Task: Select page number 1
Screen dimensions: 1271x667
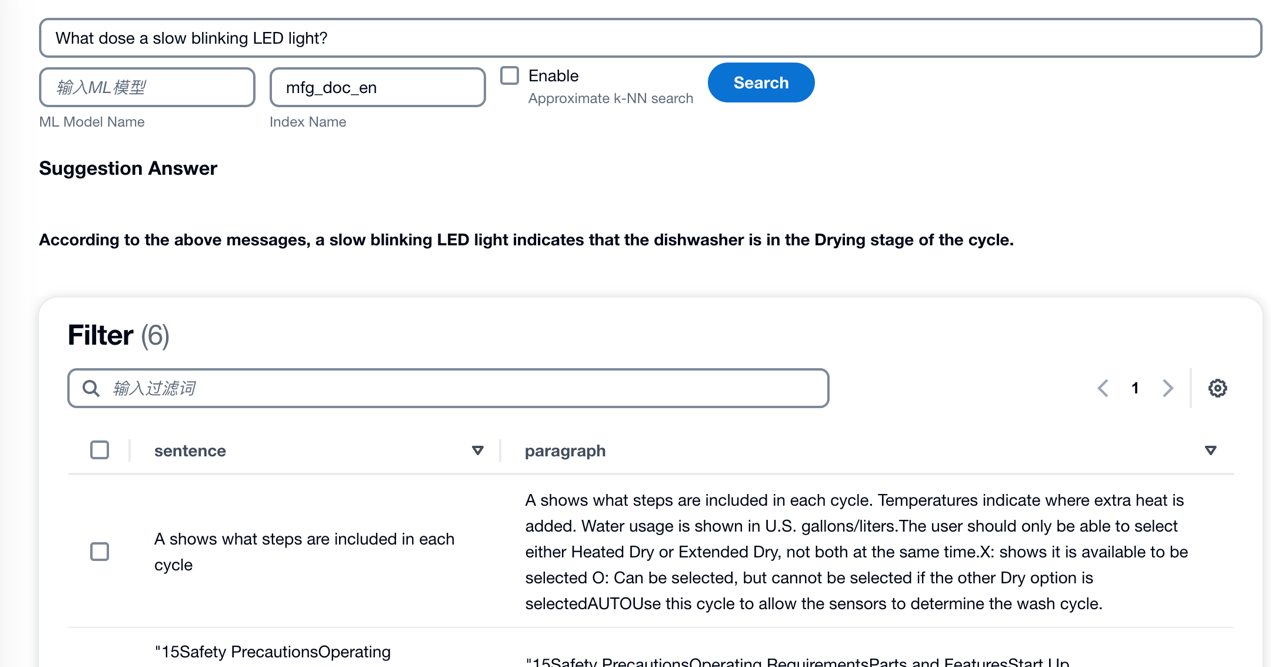Action: [x=1135, y=388]
